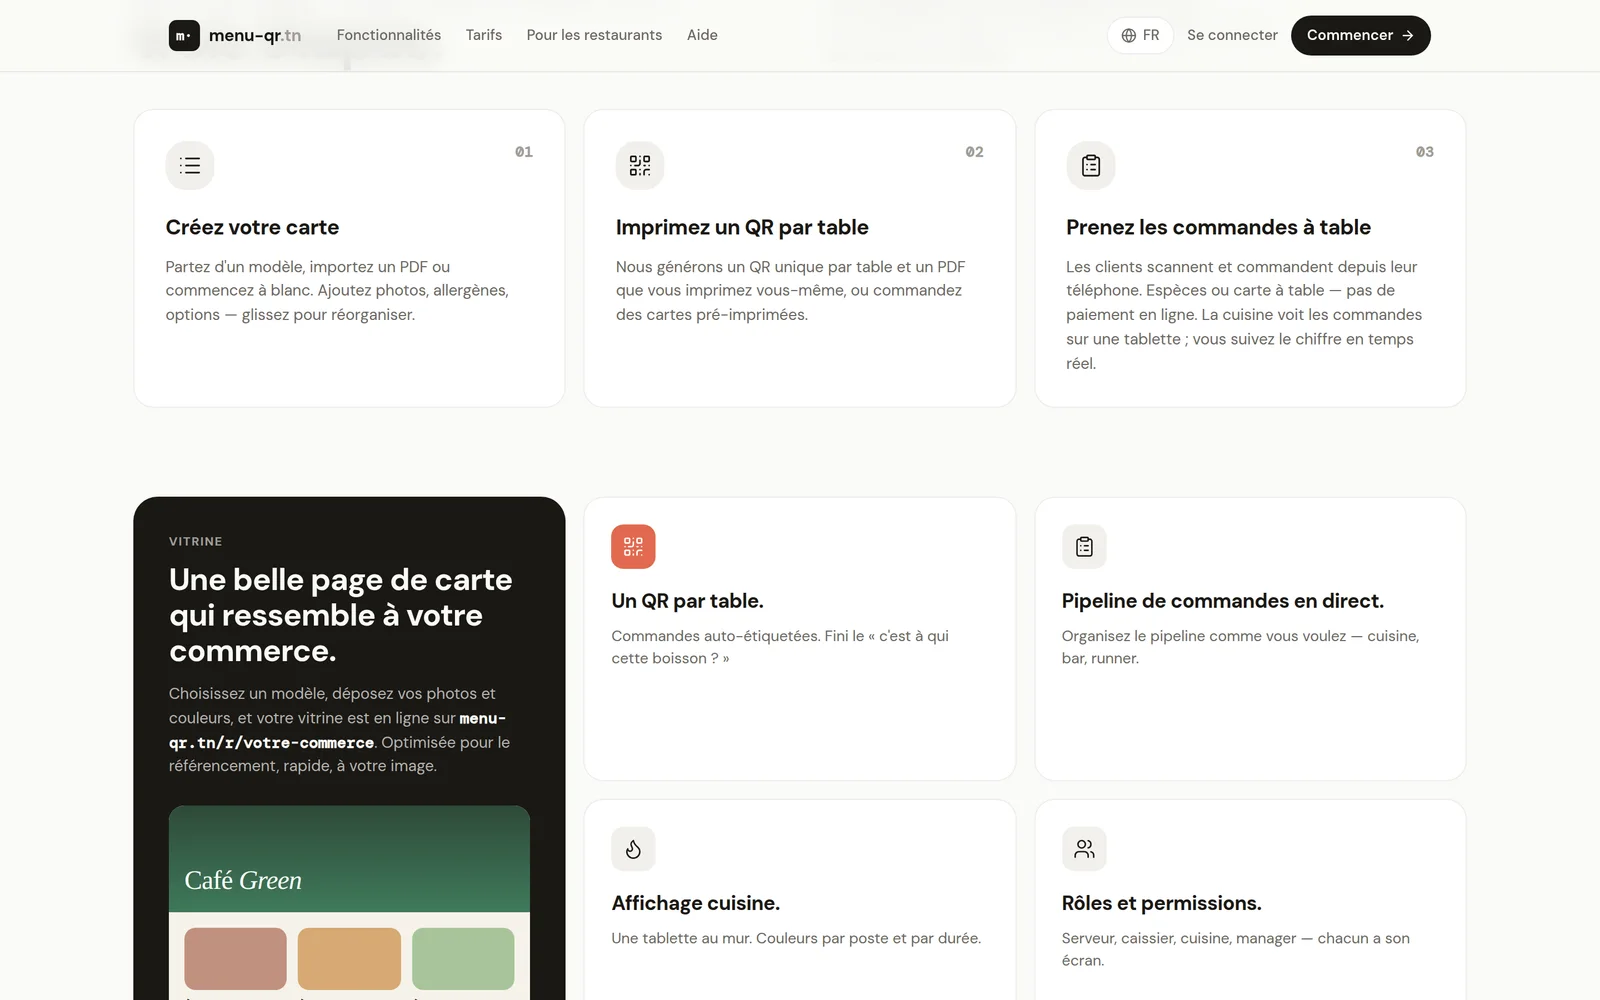Click the Imprimez un QR par table heading
This screenshot has height=1000, width=1600.
(742, 227)
